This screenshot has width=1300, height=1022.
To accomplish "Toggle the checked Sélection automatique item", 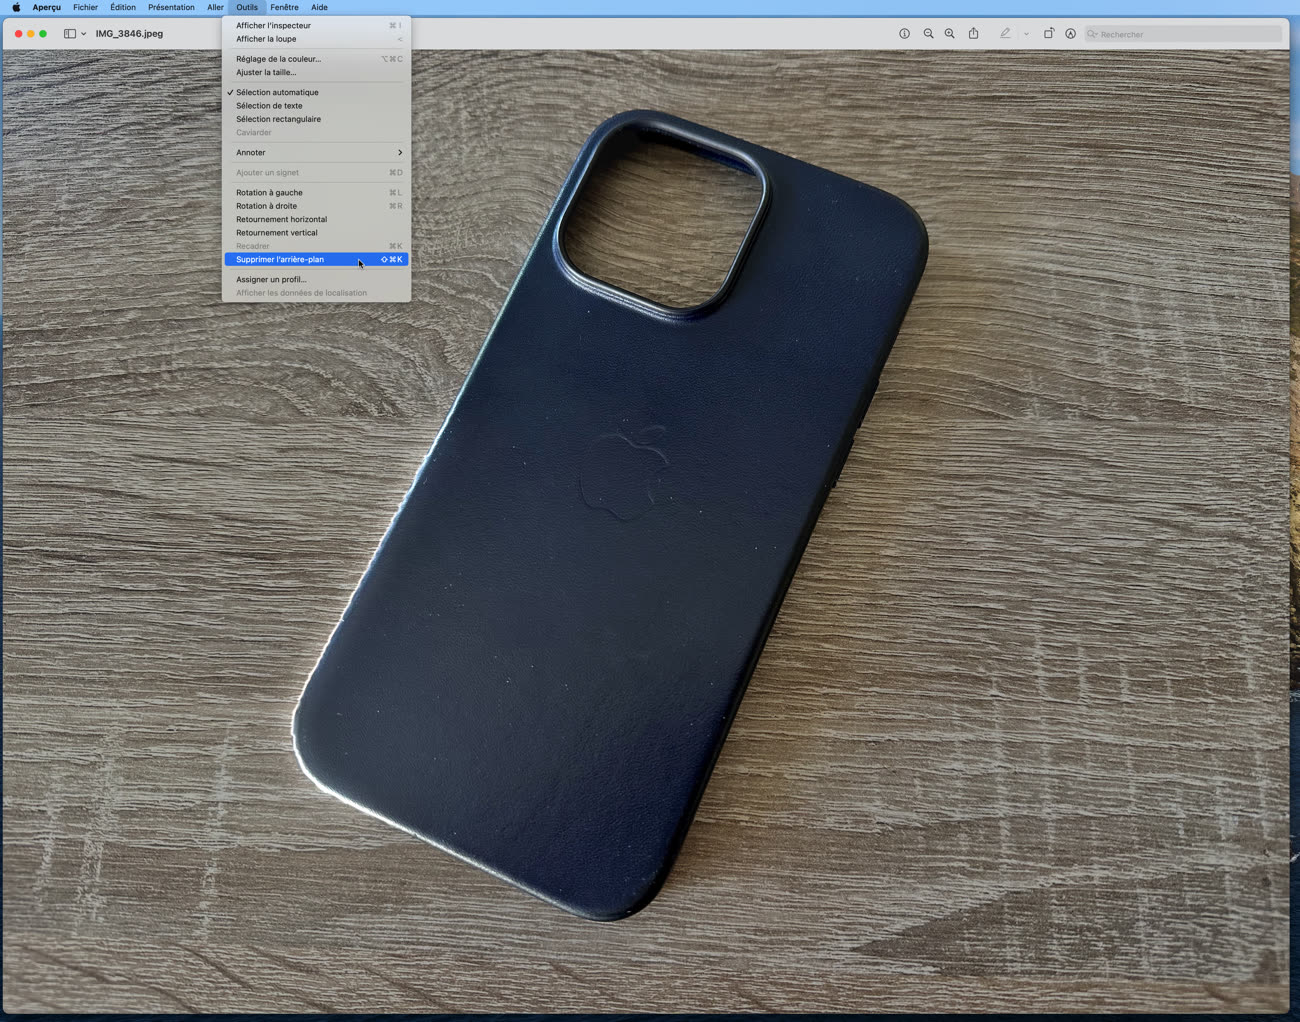I will click(x=316, y=92).
